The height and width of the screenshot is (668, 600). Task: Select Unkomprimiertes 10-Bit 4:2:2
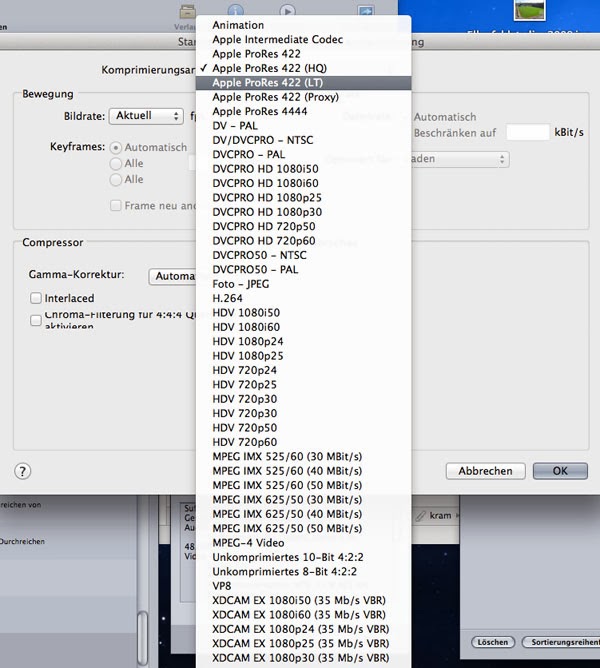point(303,557)
